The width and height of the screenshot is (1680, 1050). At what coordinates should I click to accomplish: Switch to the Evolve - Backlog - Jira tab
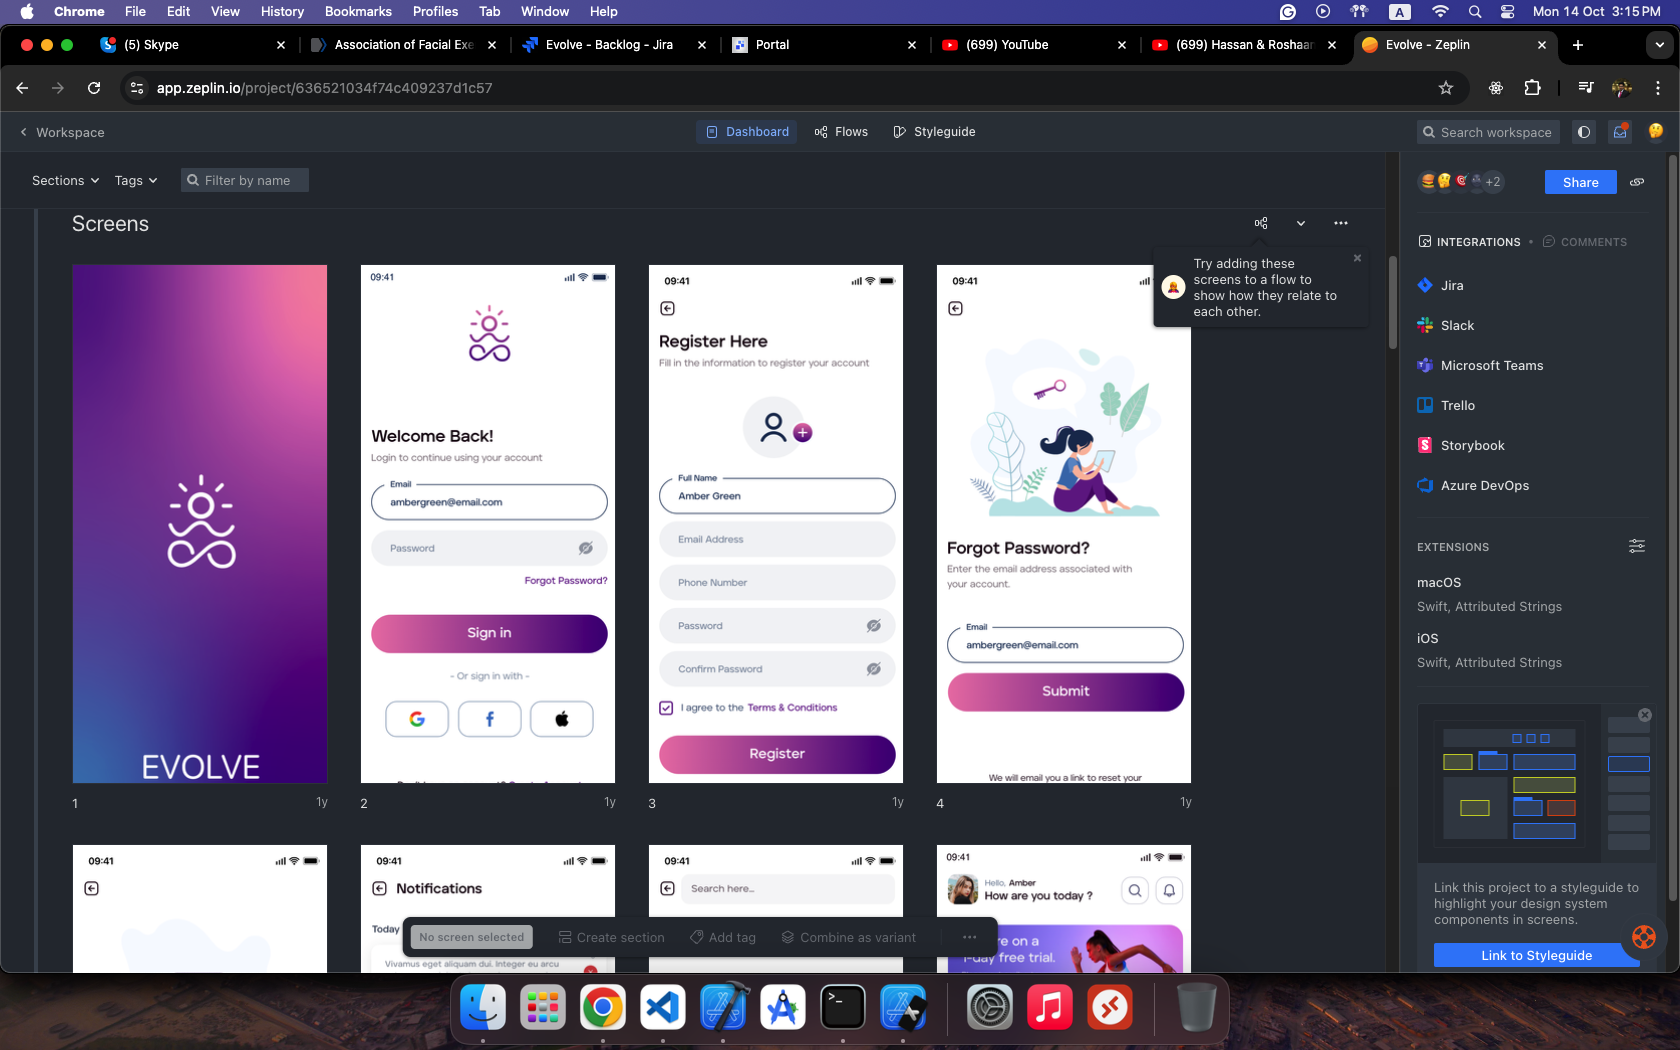click(613, 45)
